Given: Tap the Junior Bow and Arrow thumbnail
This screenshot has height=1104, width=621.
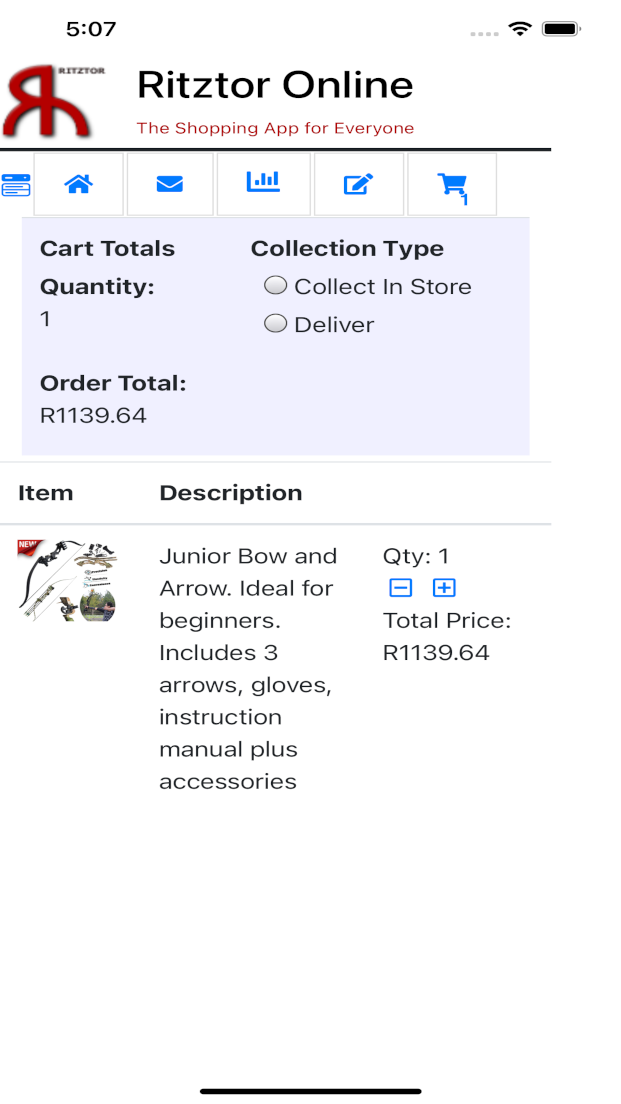Looking at the screenshot, I should (67, 580).
